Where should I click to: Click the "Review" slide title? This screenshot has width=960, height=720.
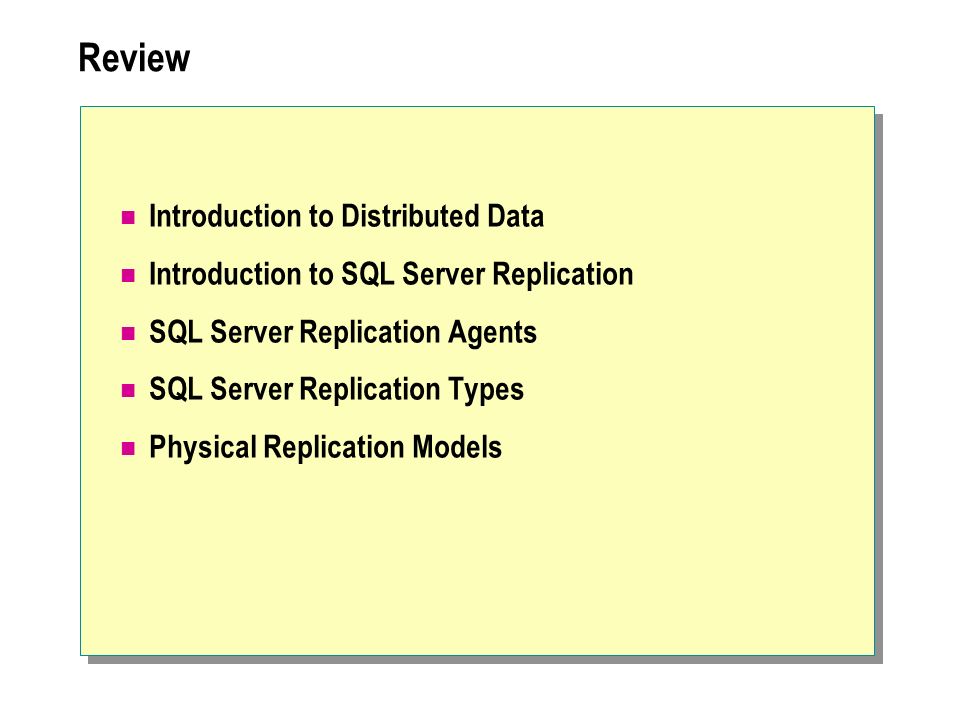pyautogui.click(x=134, y=58)
